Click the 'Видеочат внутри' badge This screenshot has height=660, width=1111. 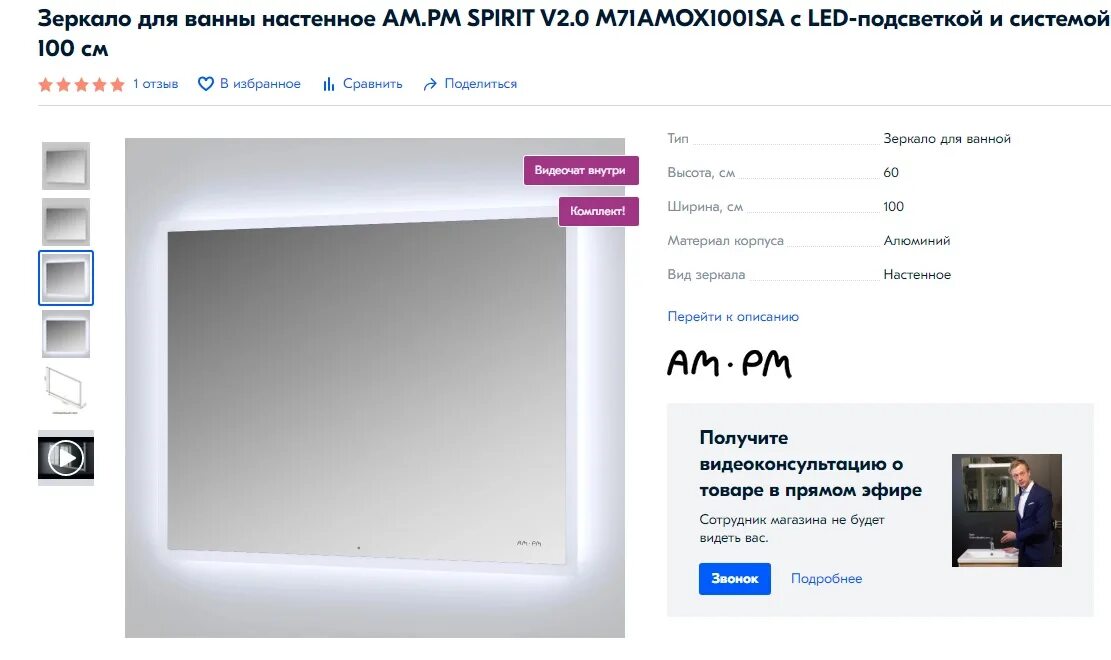[581, 170]
